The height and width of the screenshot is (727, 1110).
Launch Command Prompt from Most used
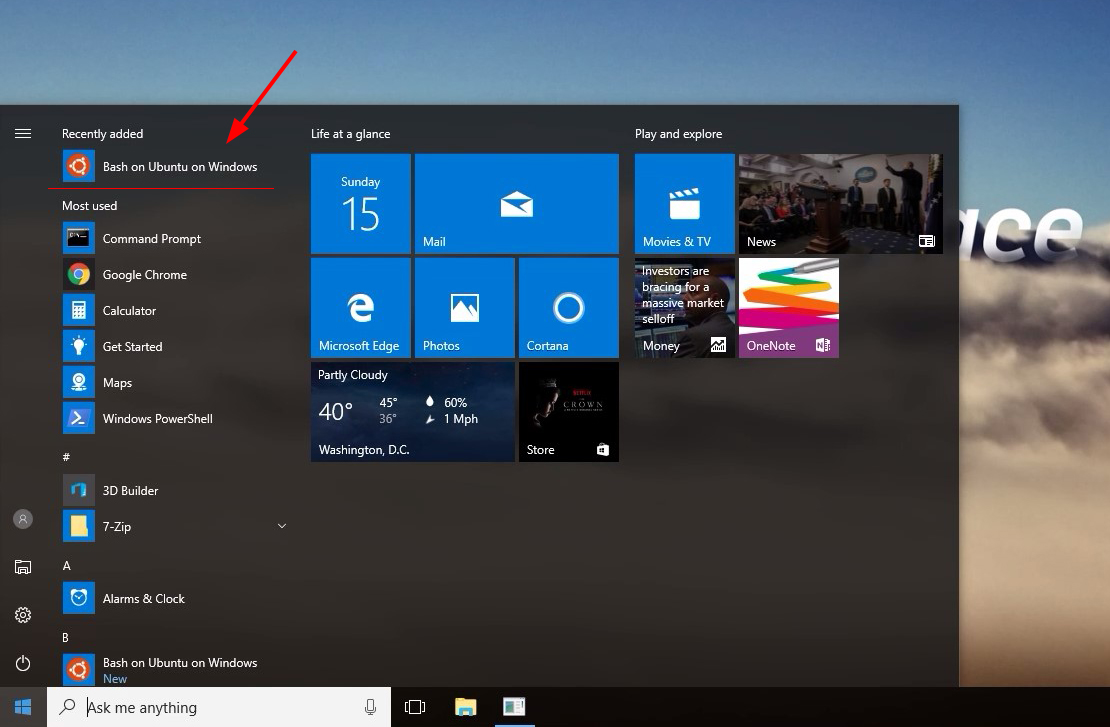173,239
